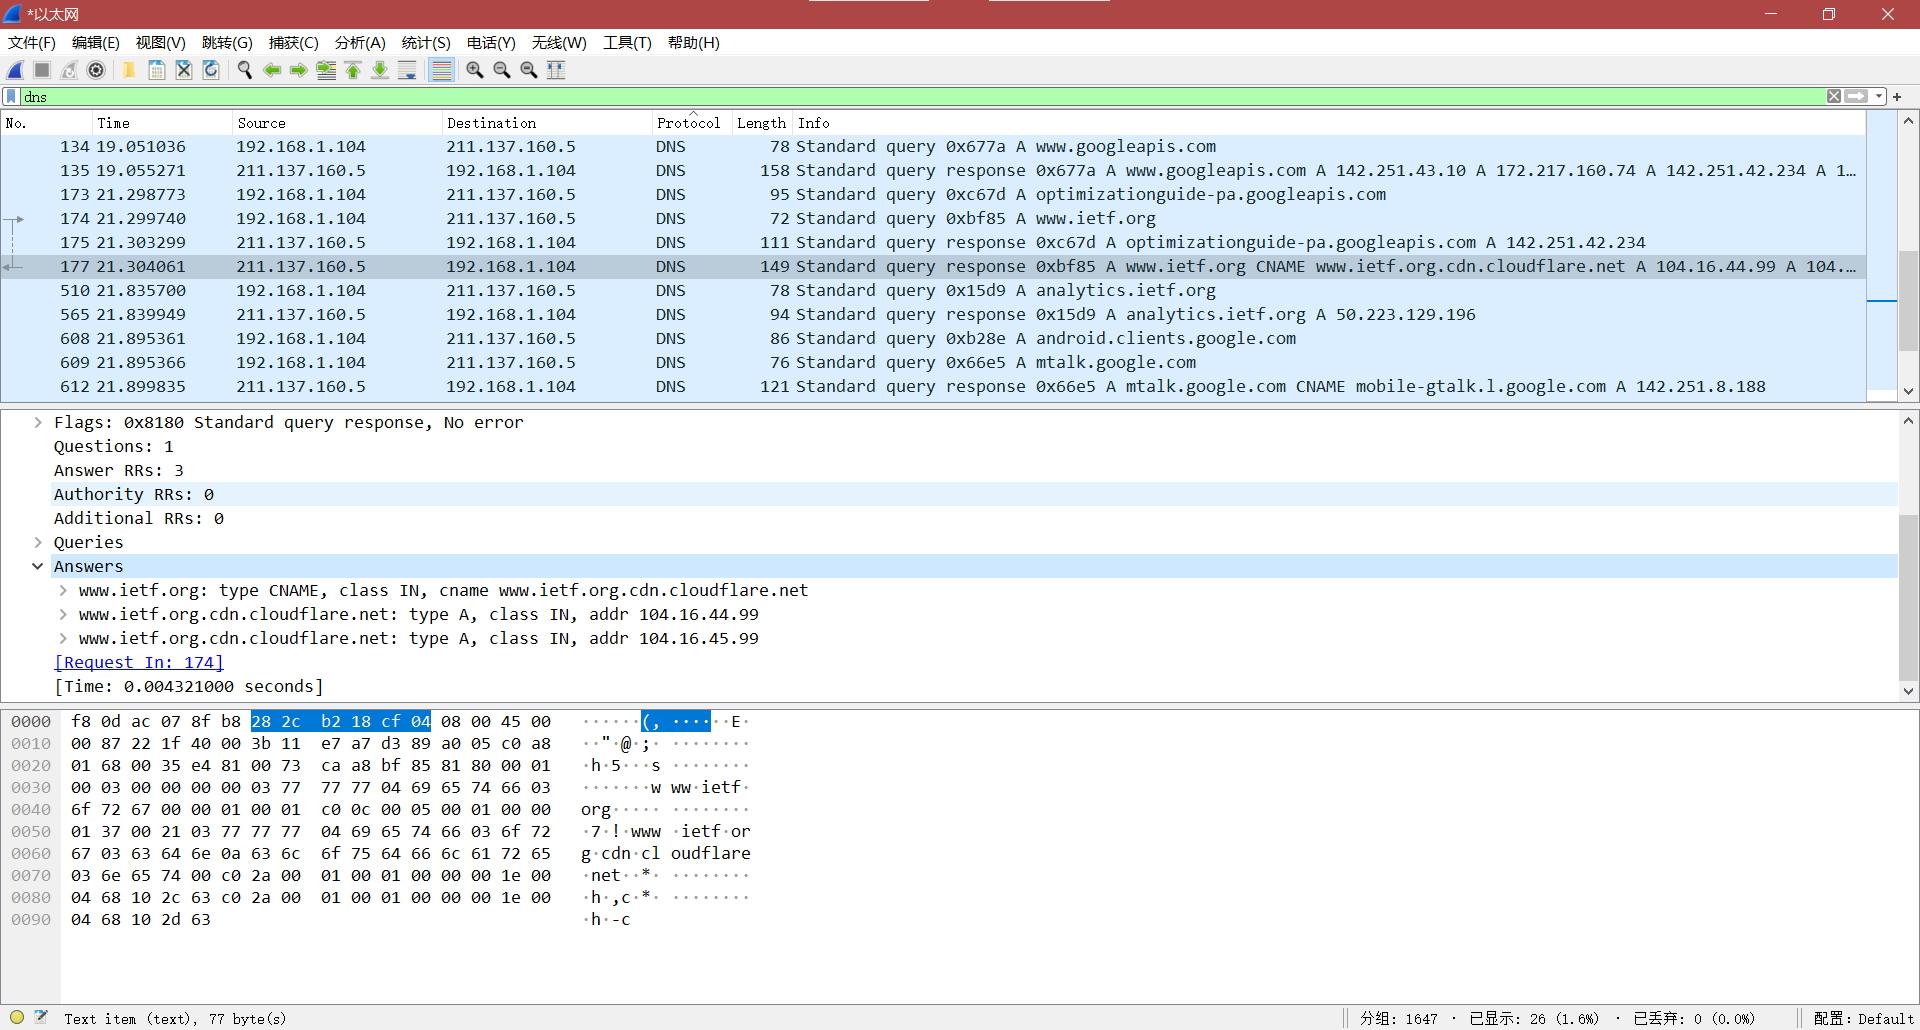Viewport: 1920px width, 1030px height.
Task: Expand the www.ietf.org CNAME answer
Action: [63, 590]
